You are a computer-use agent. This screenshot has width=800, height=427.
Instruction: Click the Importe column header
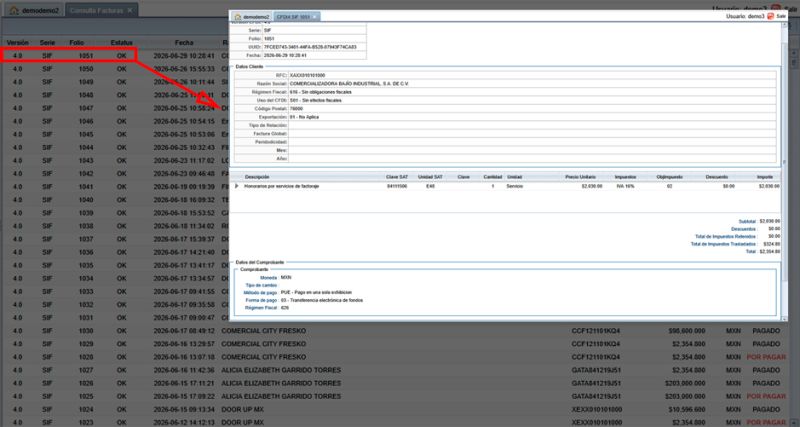point(765,177)
